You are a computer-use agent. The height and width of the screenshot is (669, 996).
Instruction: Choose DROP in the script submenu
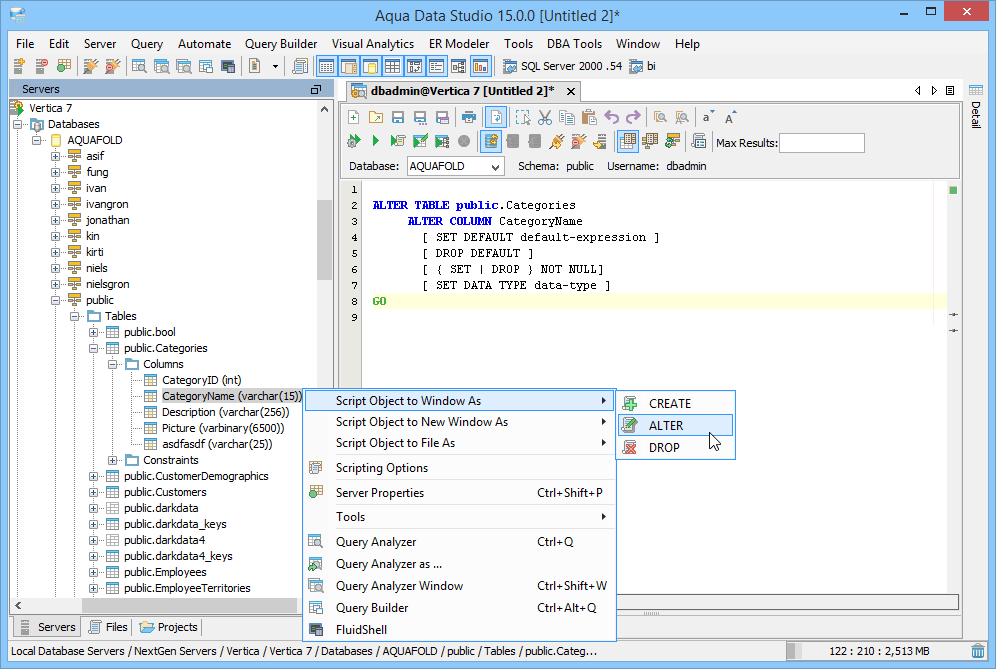pos(675,448)
